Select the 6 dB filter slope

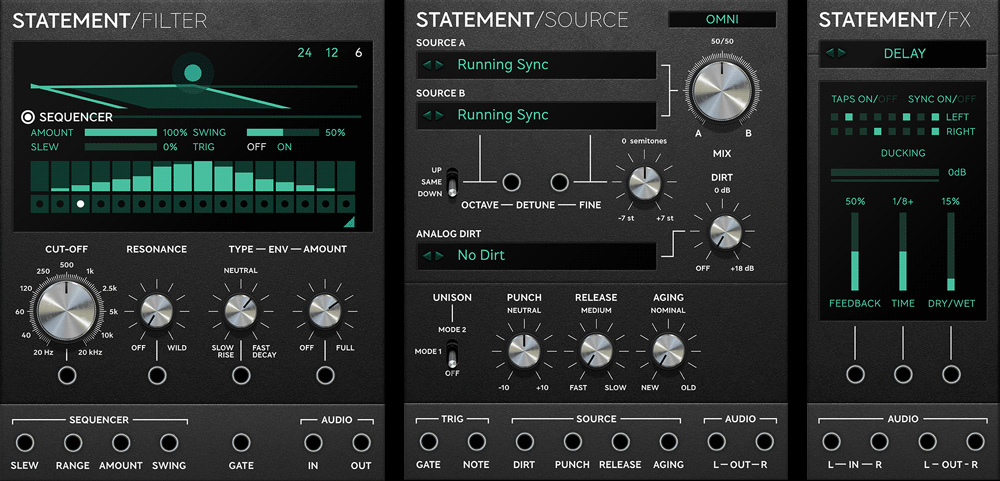coord(358,53)
